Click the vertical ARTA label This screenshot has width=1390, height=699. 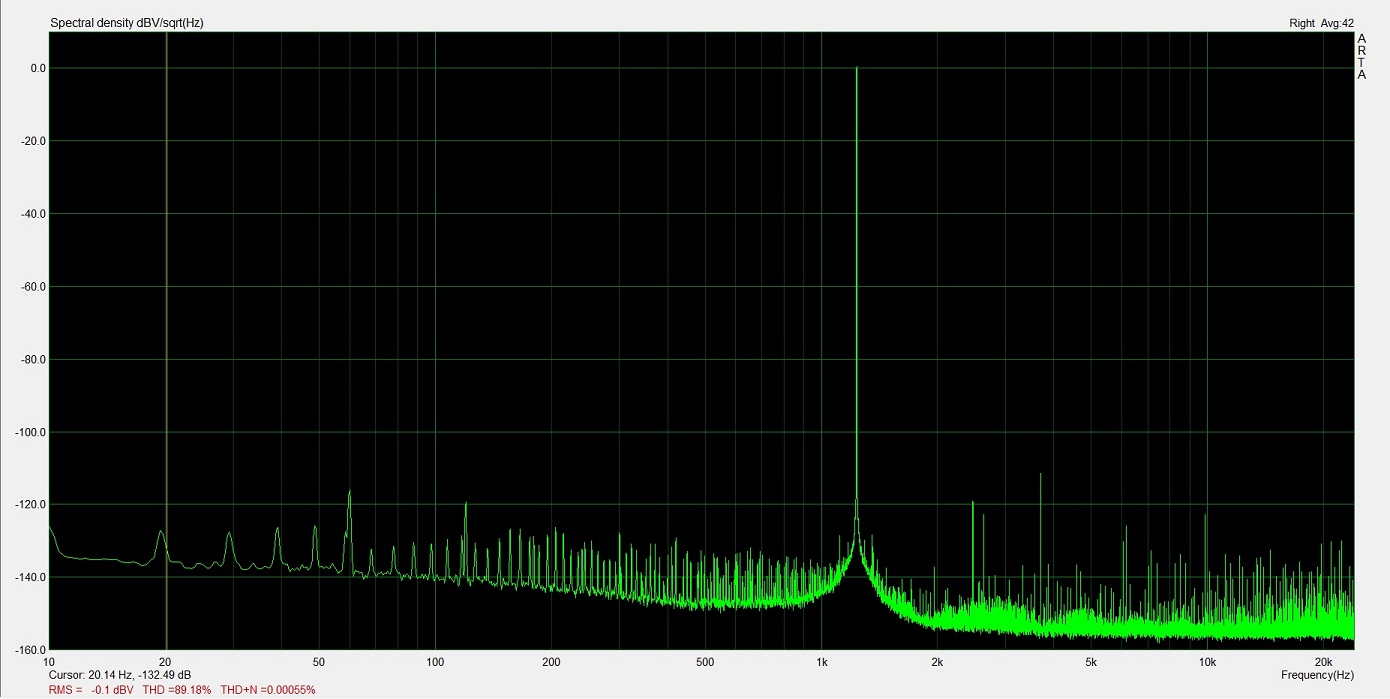click(x=1362, y=56)
